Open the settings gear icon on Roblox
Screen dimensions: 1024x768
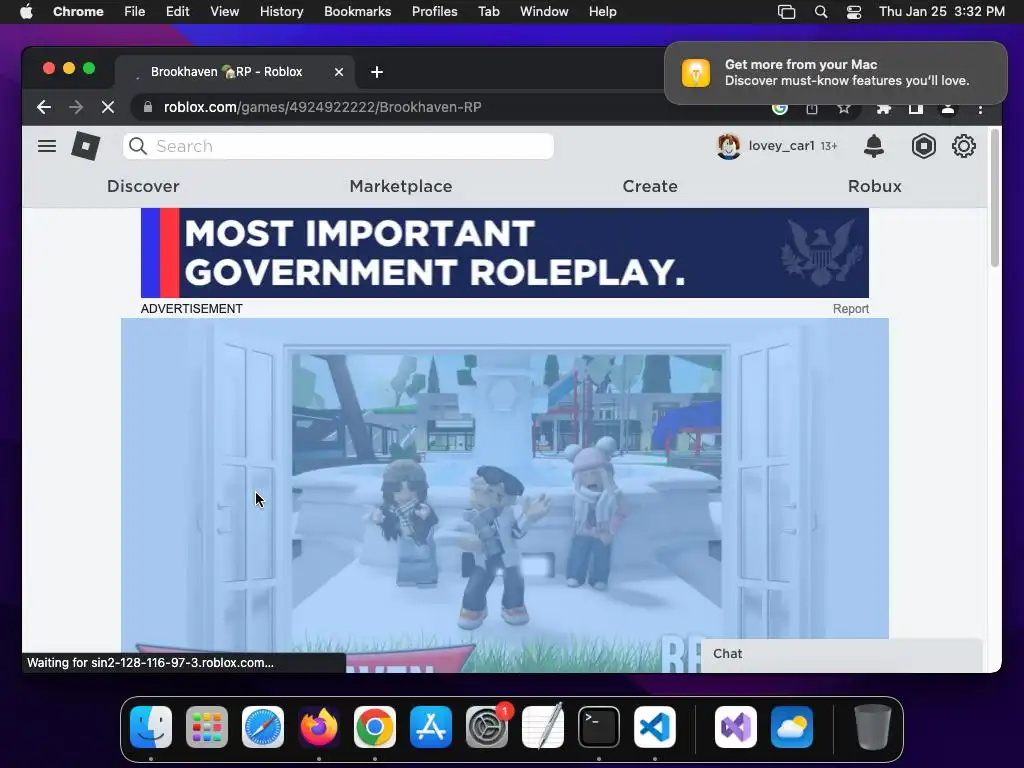point(964,146)
